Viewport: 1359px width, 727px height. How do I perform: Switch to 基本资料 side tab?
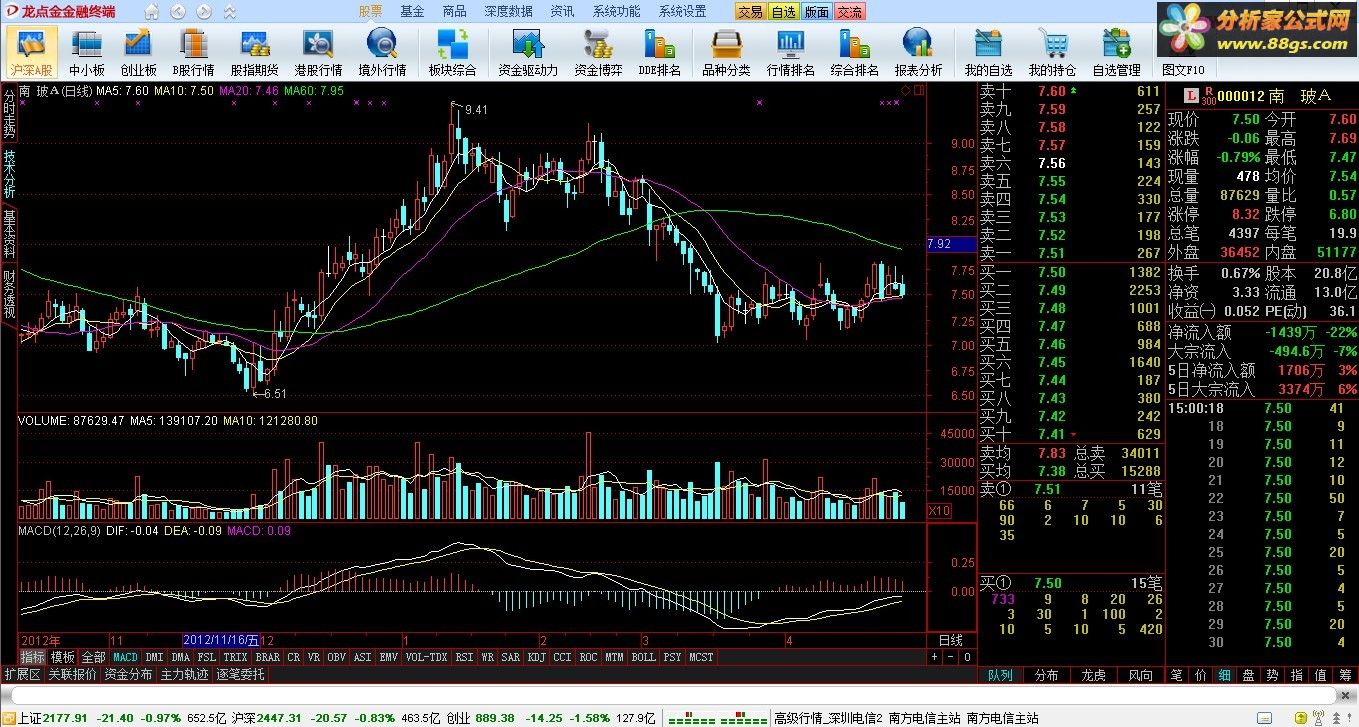point(9,235)
